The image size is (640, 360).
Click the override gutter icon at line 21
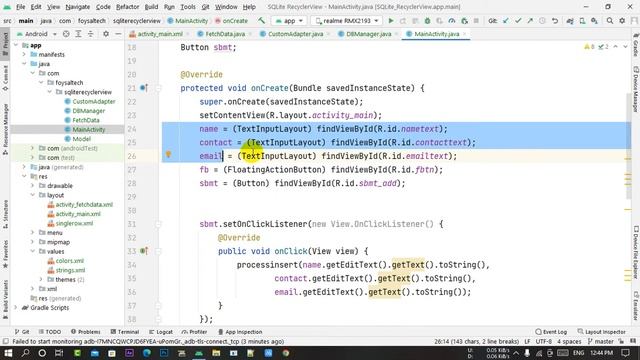click(144, 88)
